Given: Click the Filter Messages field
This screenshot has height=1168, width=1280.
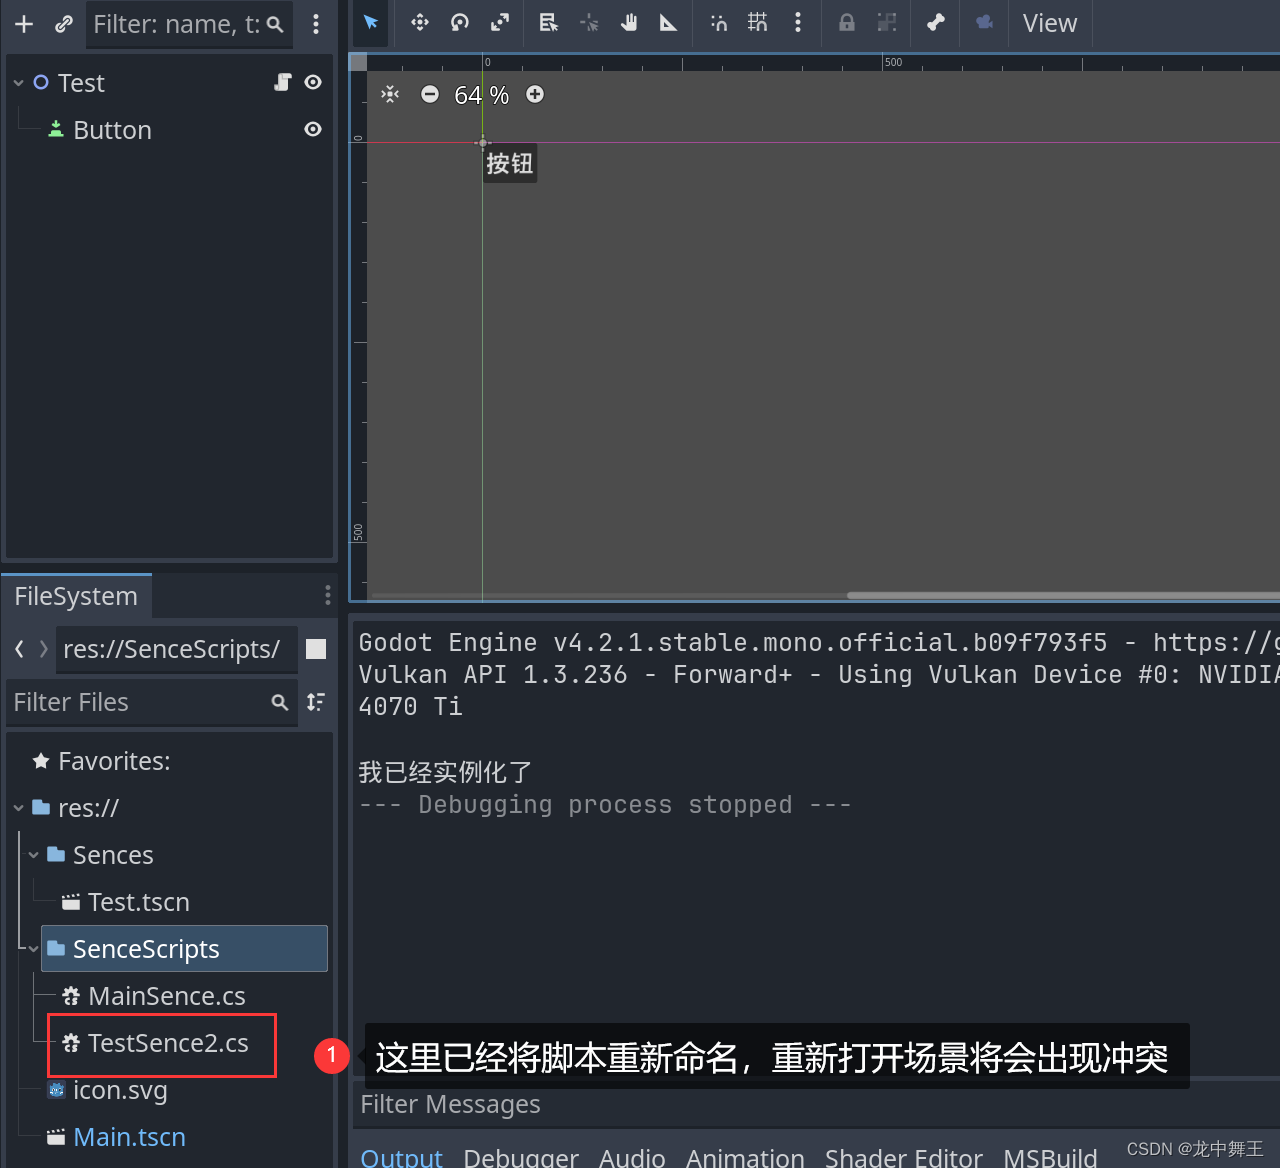Looking at the screenshot, I should coord(815,1104).
